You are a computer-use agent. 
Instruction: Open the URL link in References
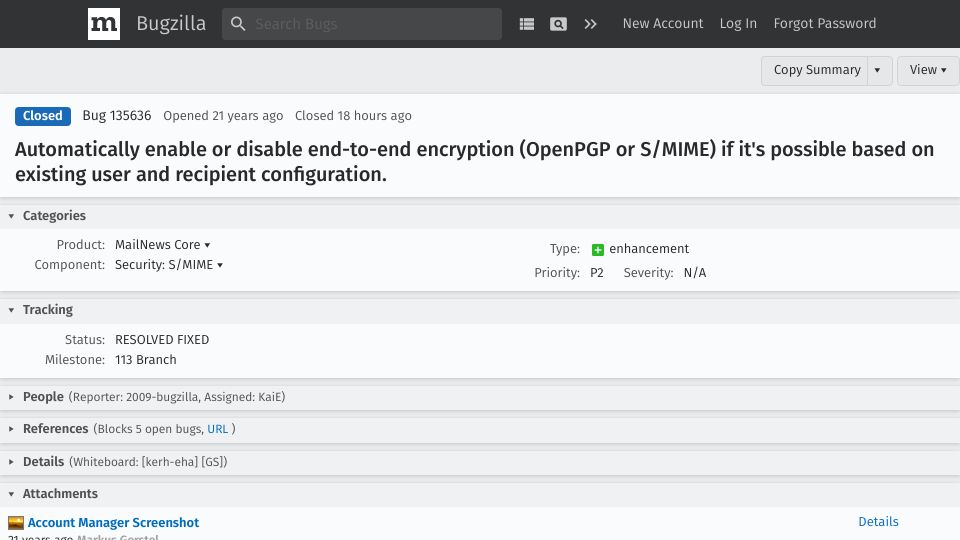click(x=217, y=429)
